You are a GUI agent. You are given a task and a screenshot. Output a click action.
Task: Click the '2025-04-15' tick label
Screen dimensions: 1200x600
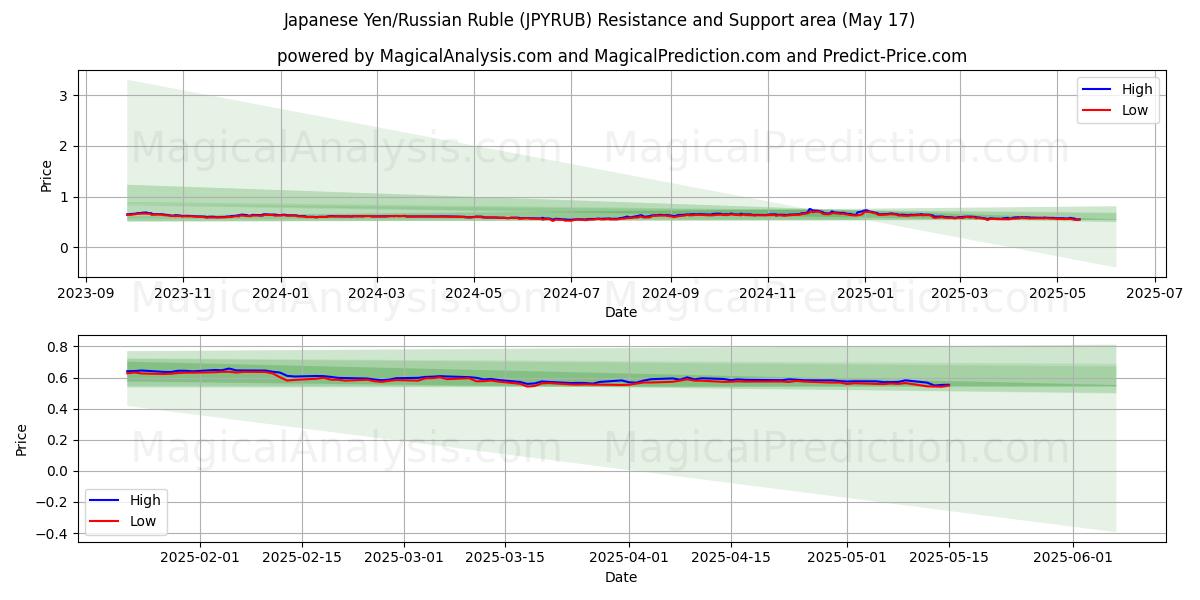click(731, 559)
